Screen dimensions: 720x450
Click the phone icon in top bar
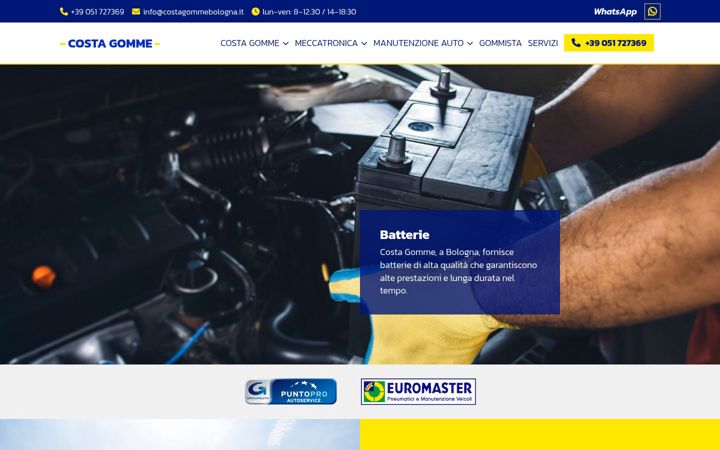point(64,11)
